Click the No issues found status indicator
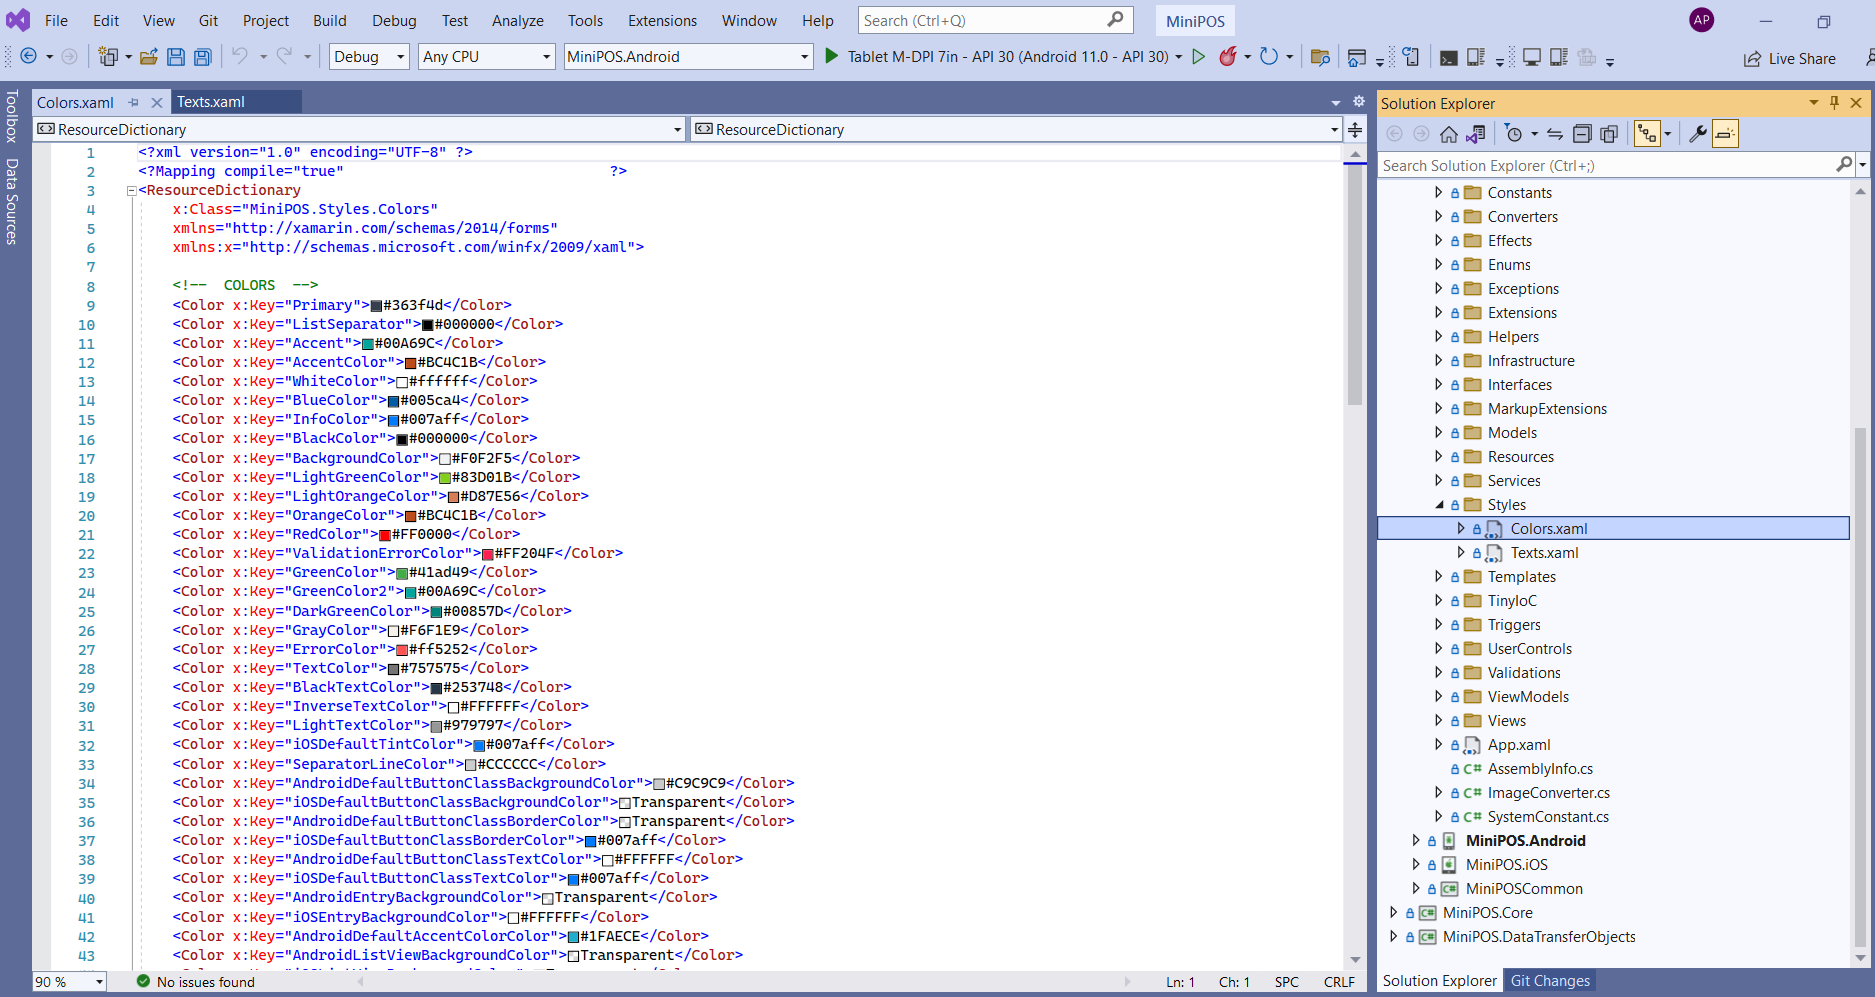This screenshot has width=1875, height=997. point(195,982)
